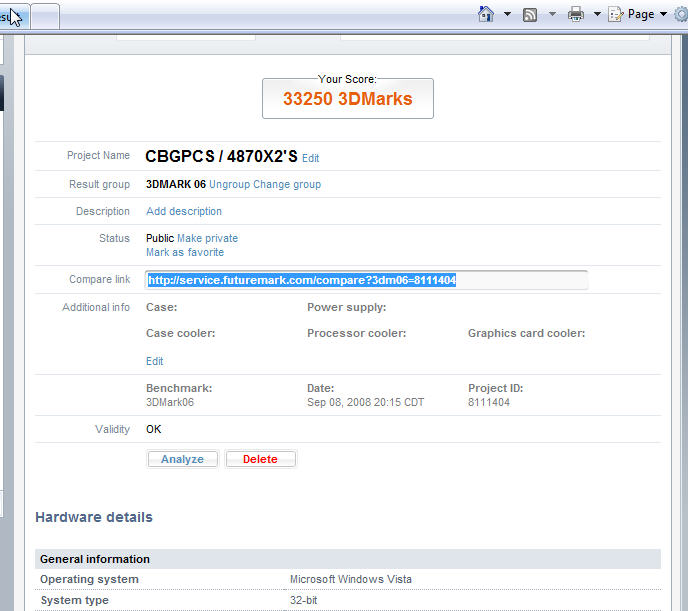The image size is (688, 611).
Task: Click the Ungroup link
Action: tap(229, 184)
